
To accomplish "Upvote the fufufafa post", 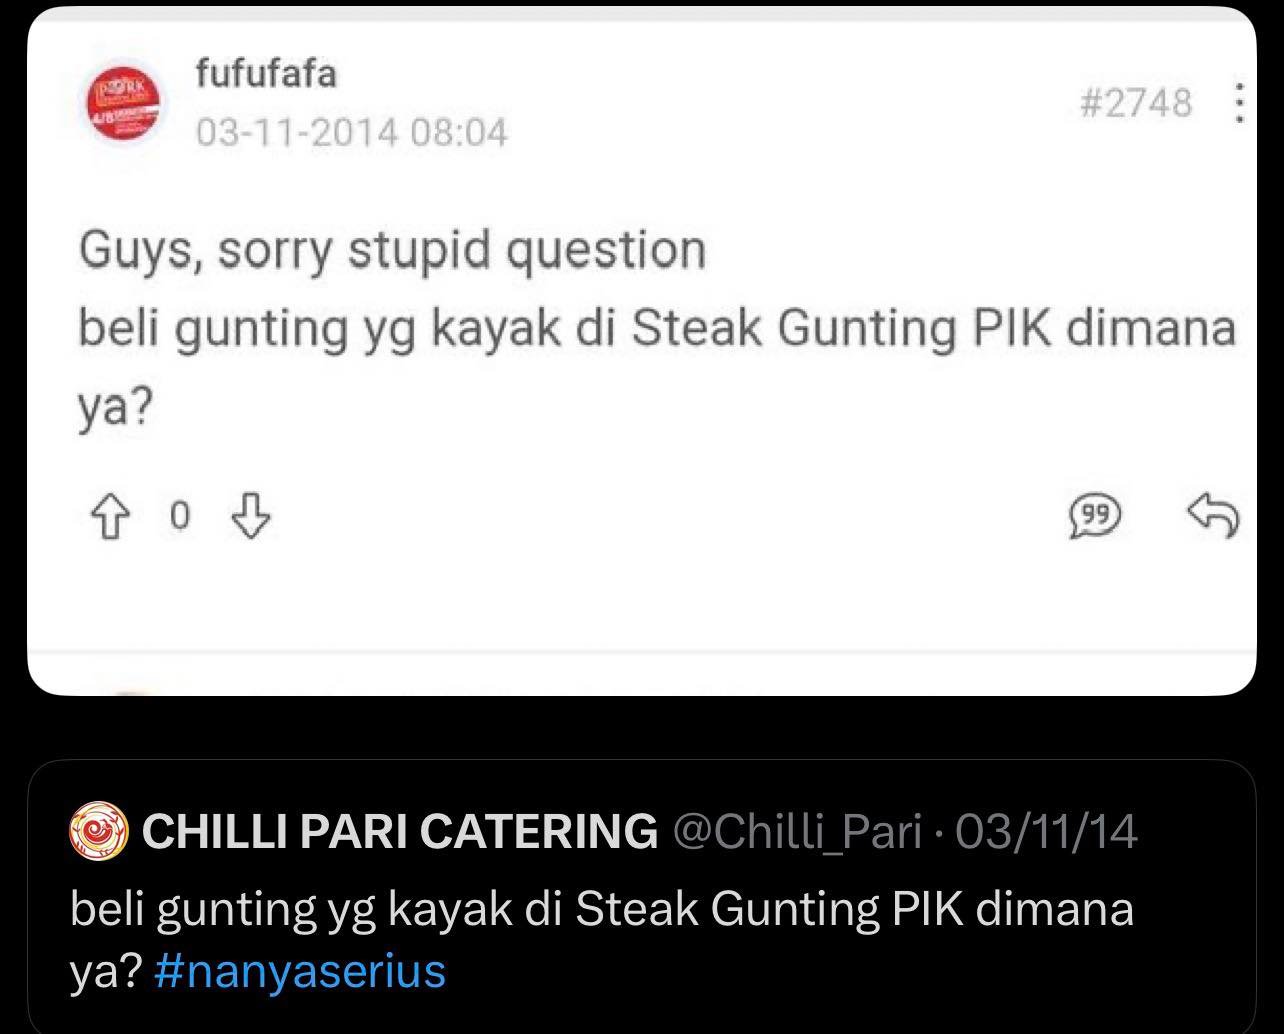I will (110, 516).
